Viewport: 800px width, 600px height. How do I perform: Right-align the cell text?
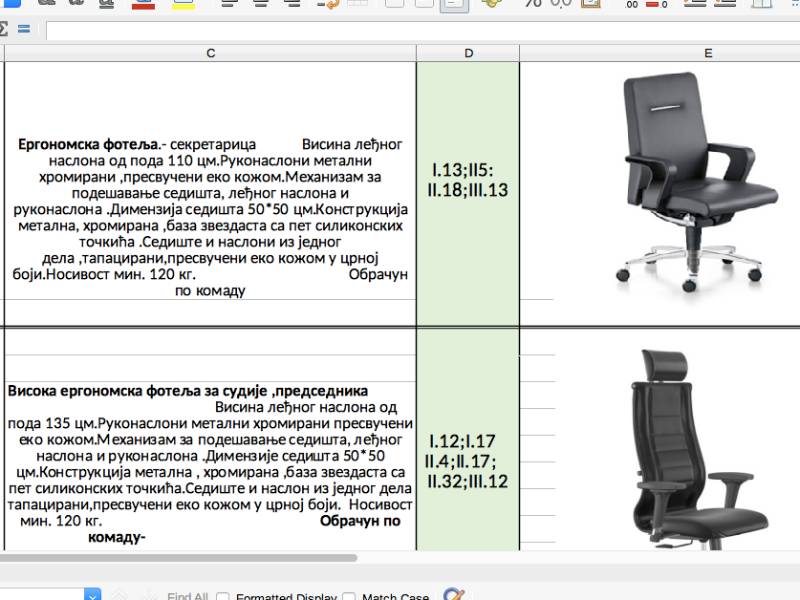294,6
